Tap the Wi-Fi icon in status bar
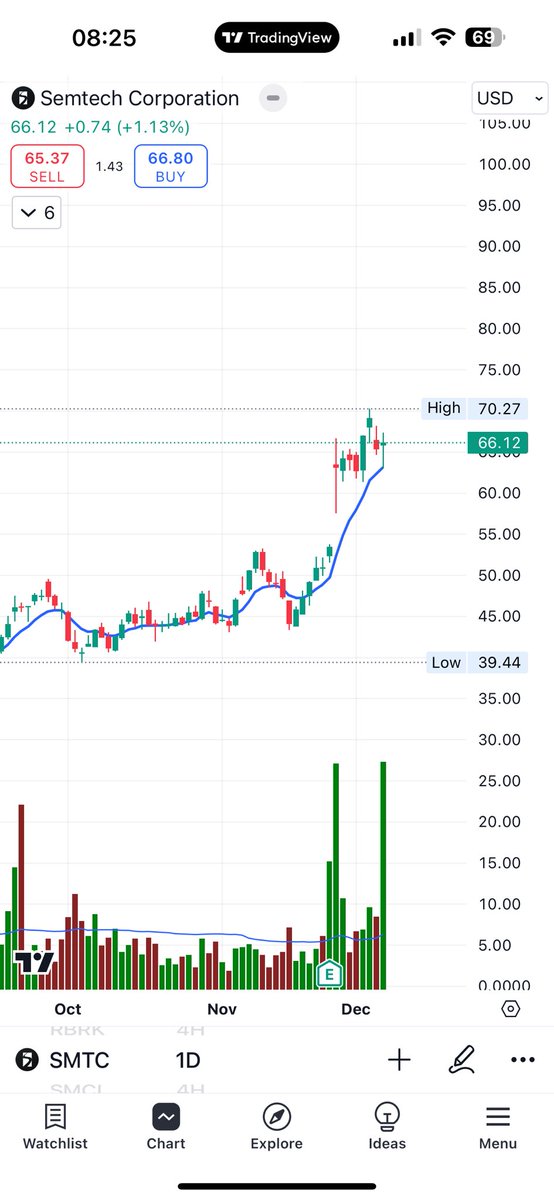 tap(442, 38)
